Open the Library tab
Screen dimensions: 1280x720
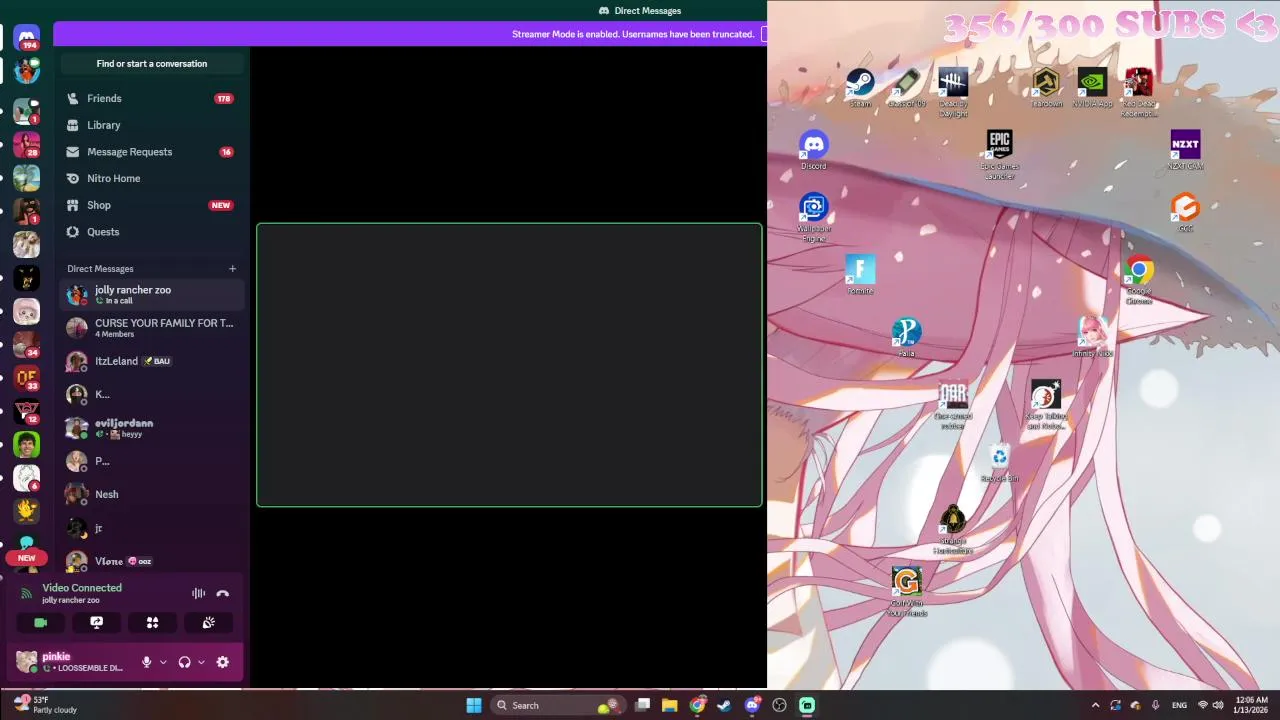pos(152,125)
